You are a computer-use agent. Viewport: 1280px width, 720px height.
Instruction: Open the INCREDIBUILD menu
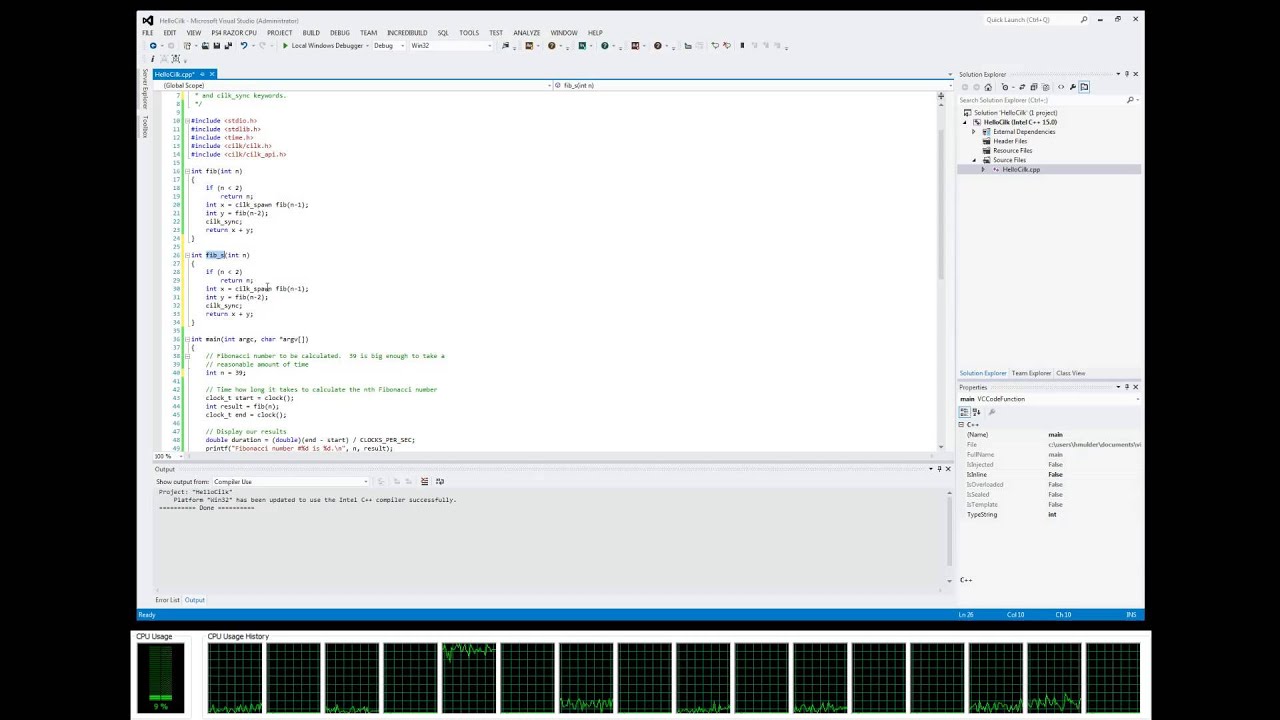click(x=407, y=33)
